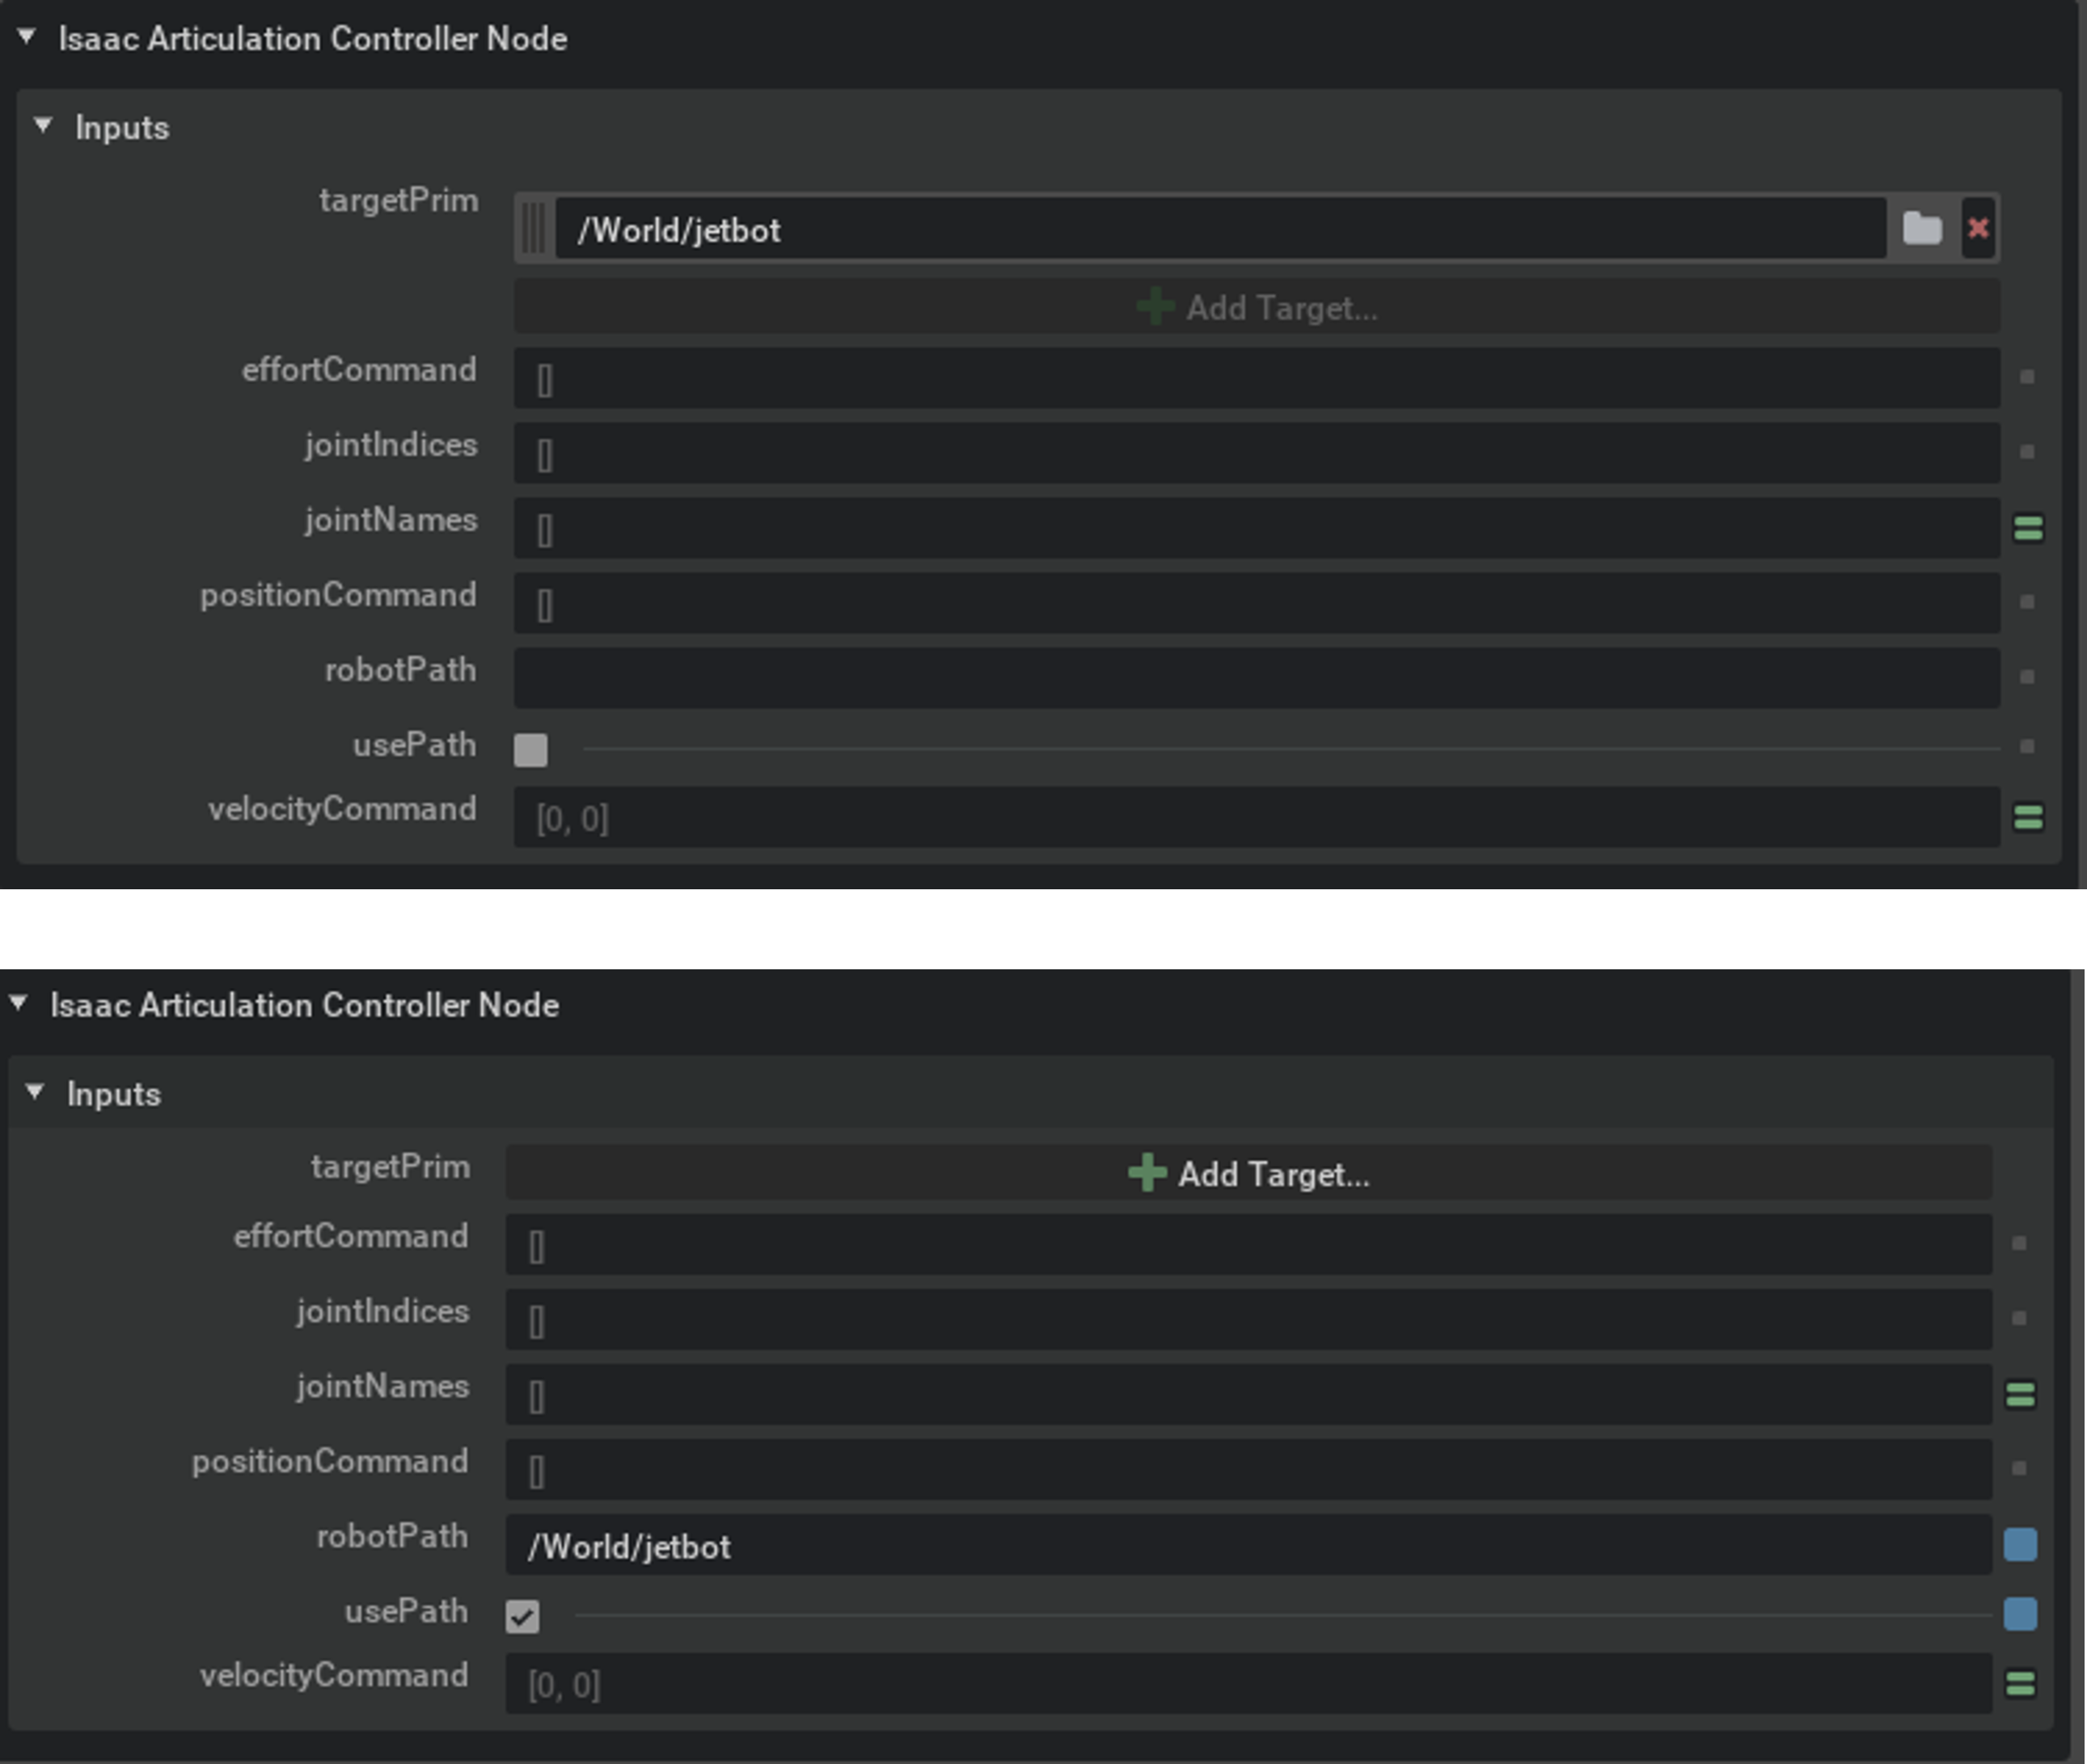Collapse the Inputs group in the top panel
The image size is (2087, 1764).
[43, 126]
